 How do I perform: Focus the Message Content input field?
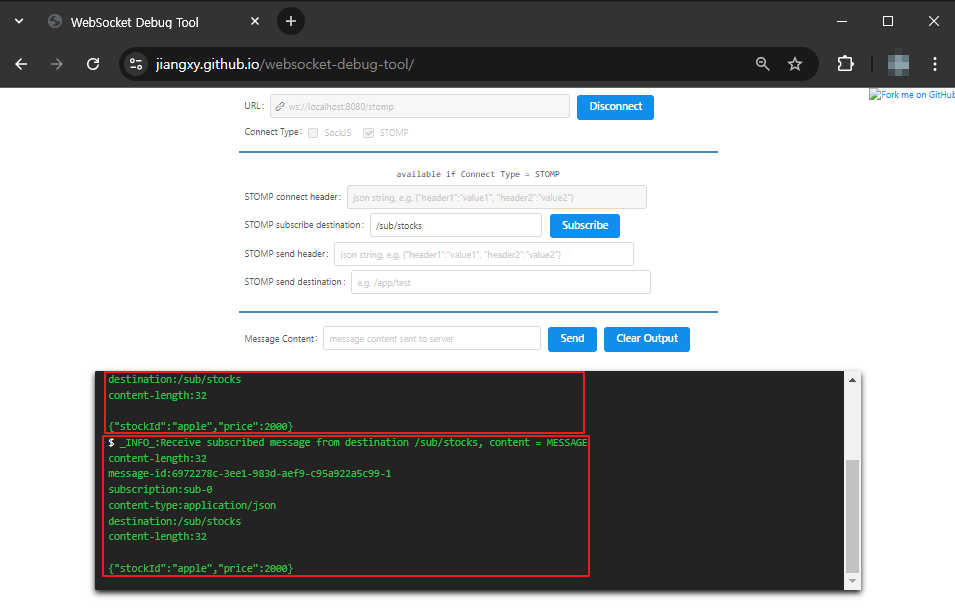(432, 338)
